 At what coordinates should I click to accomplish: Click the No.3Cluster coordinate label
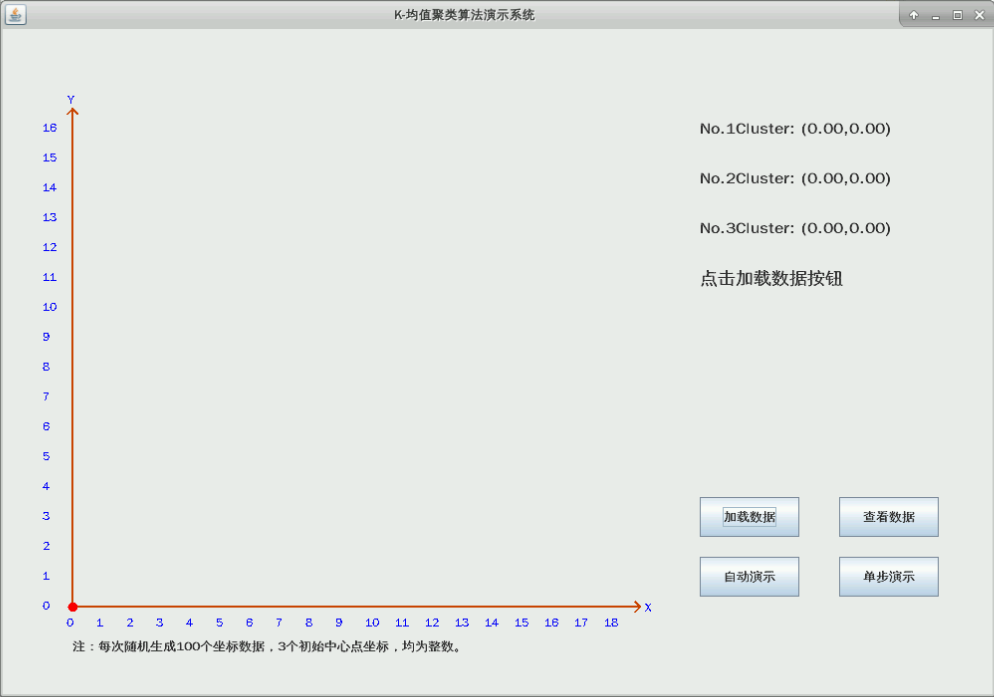[x=794, y=229]
